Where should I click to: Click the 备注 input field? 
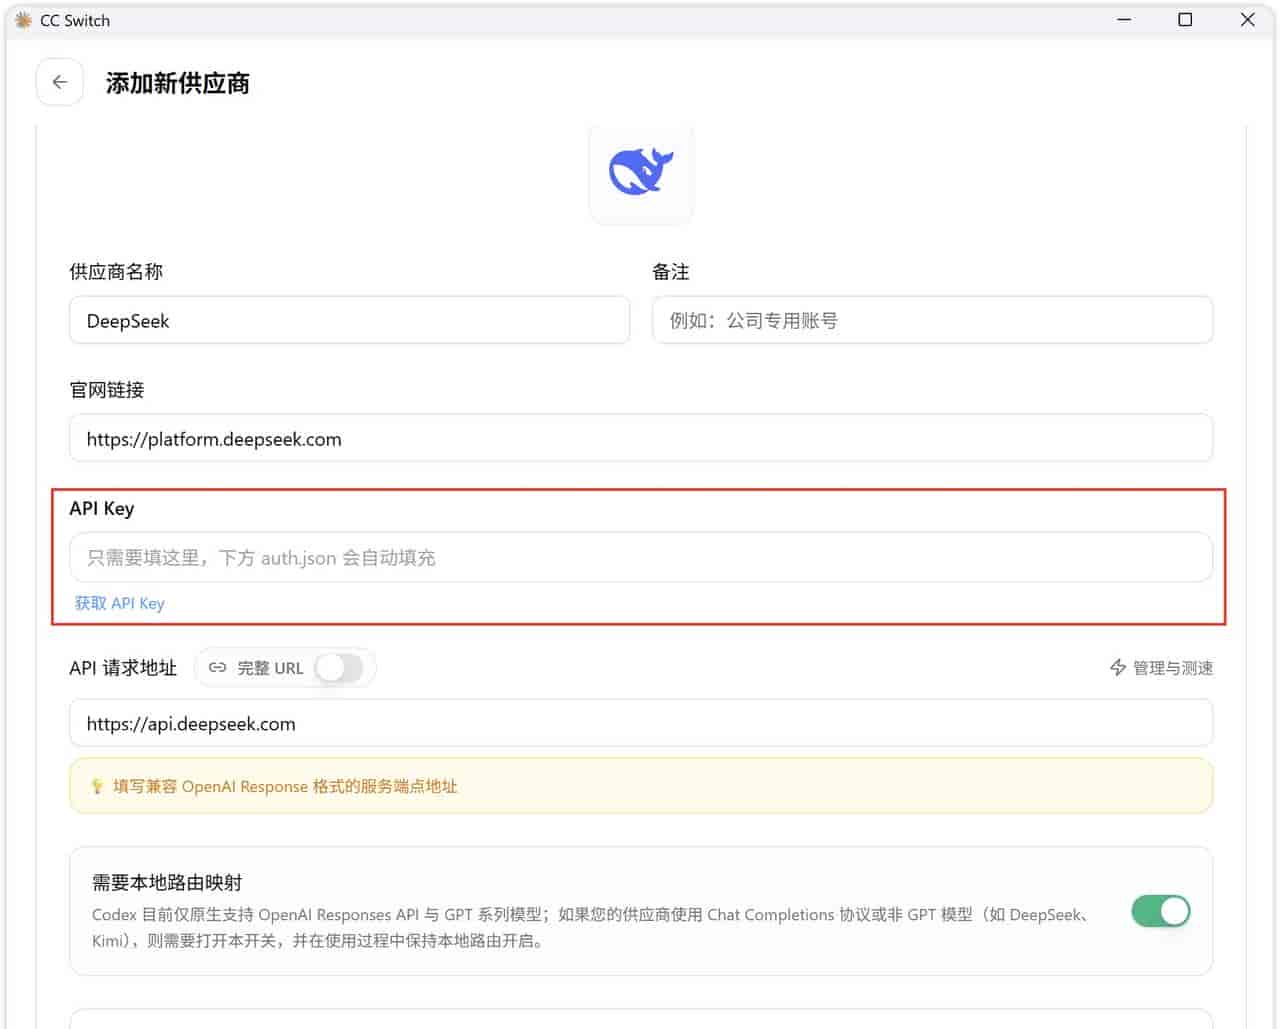(932, 320)
